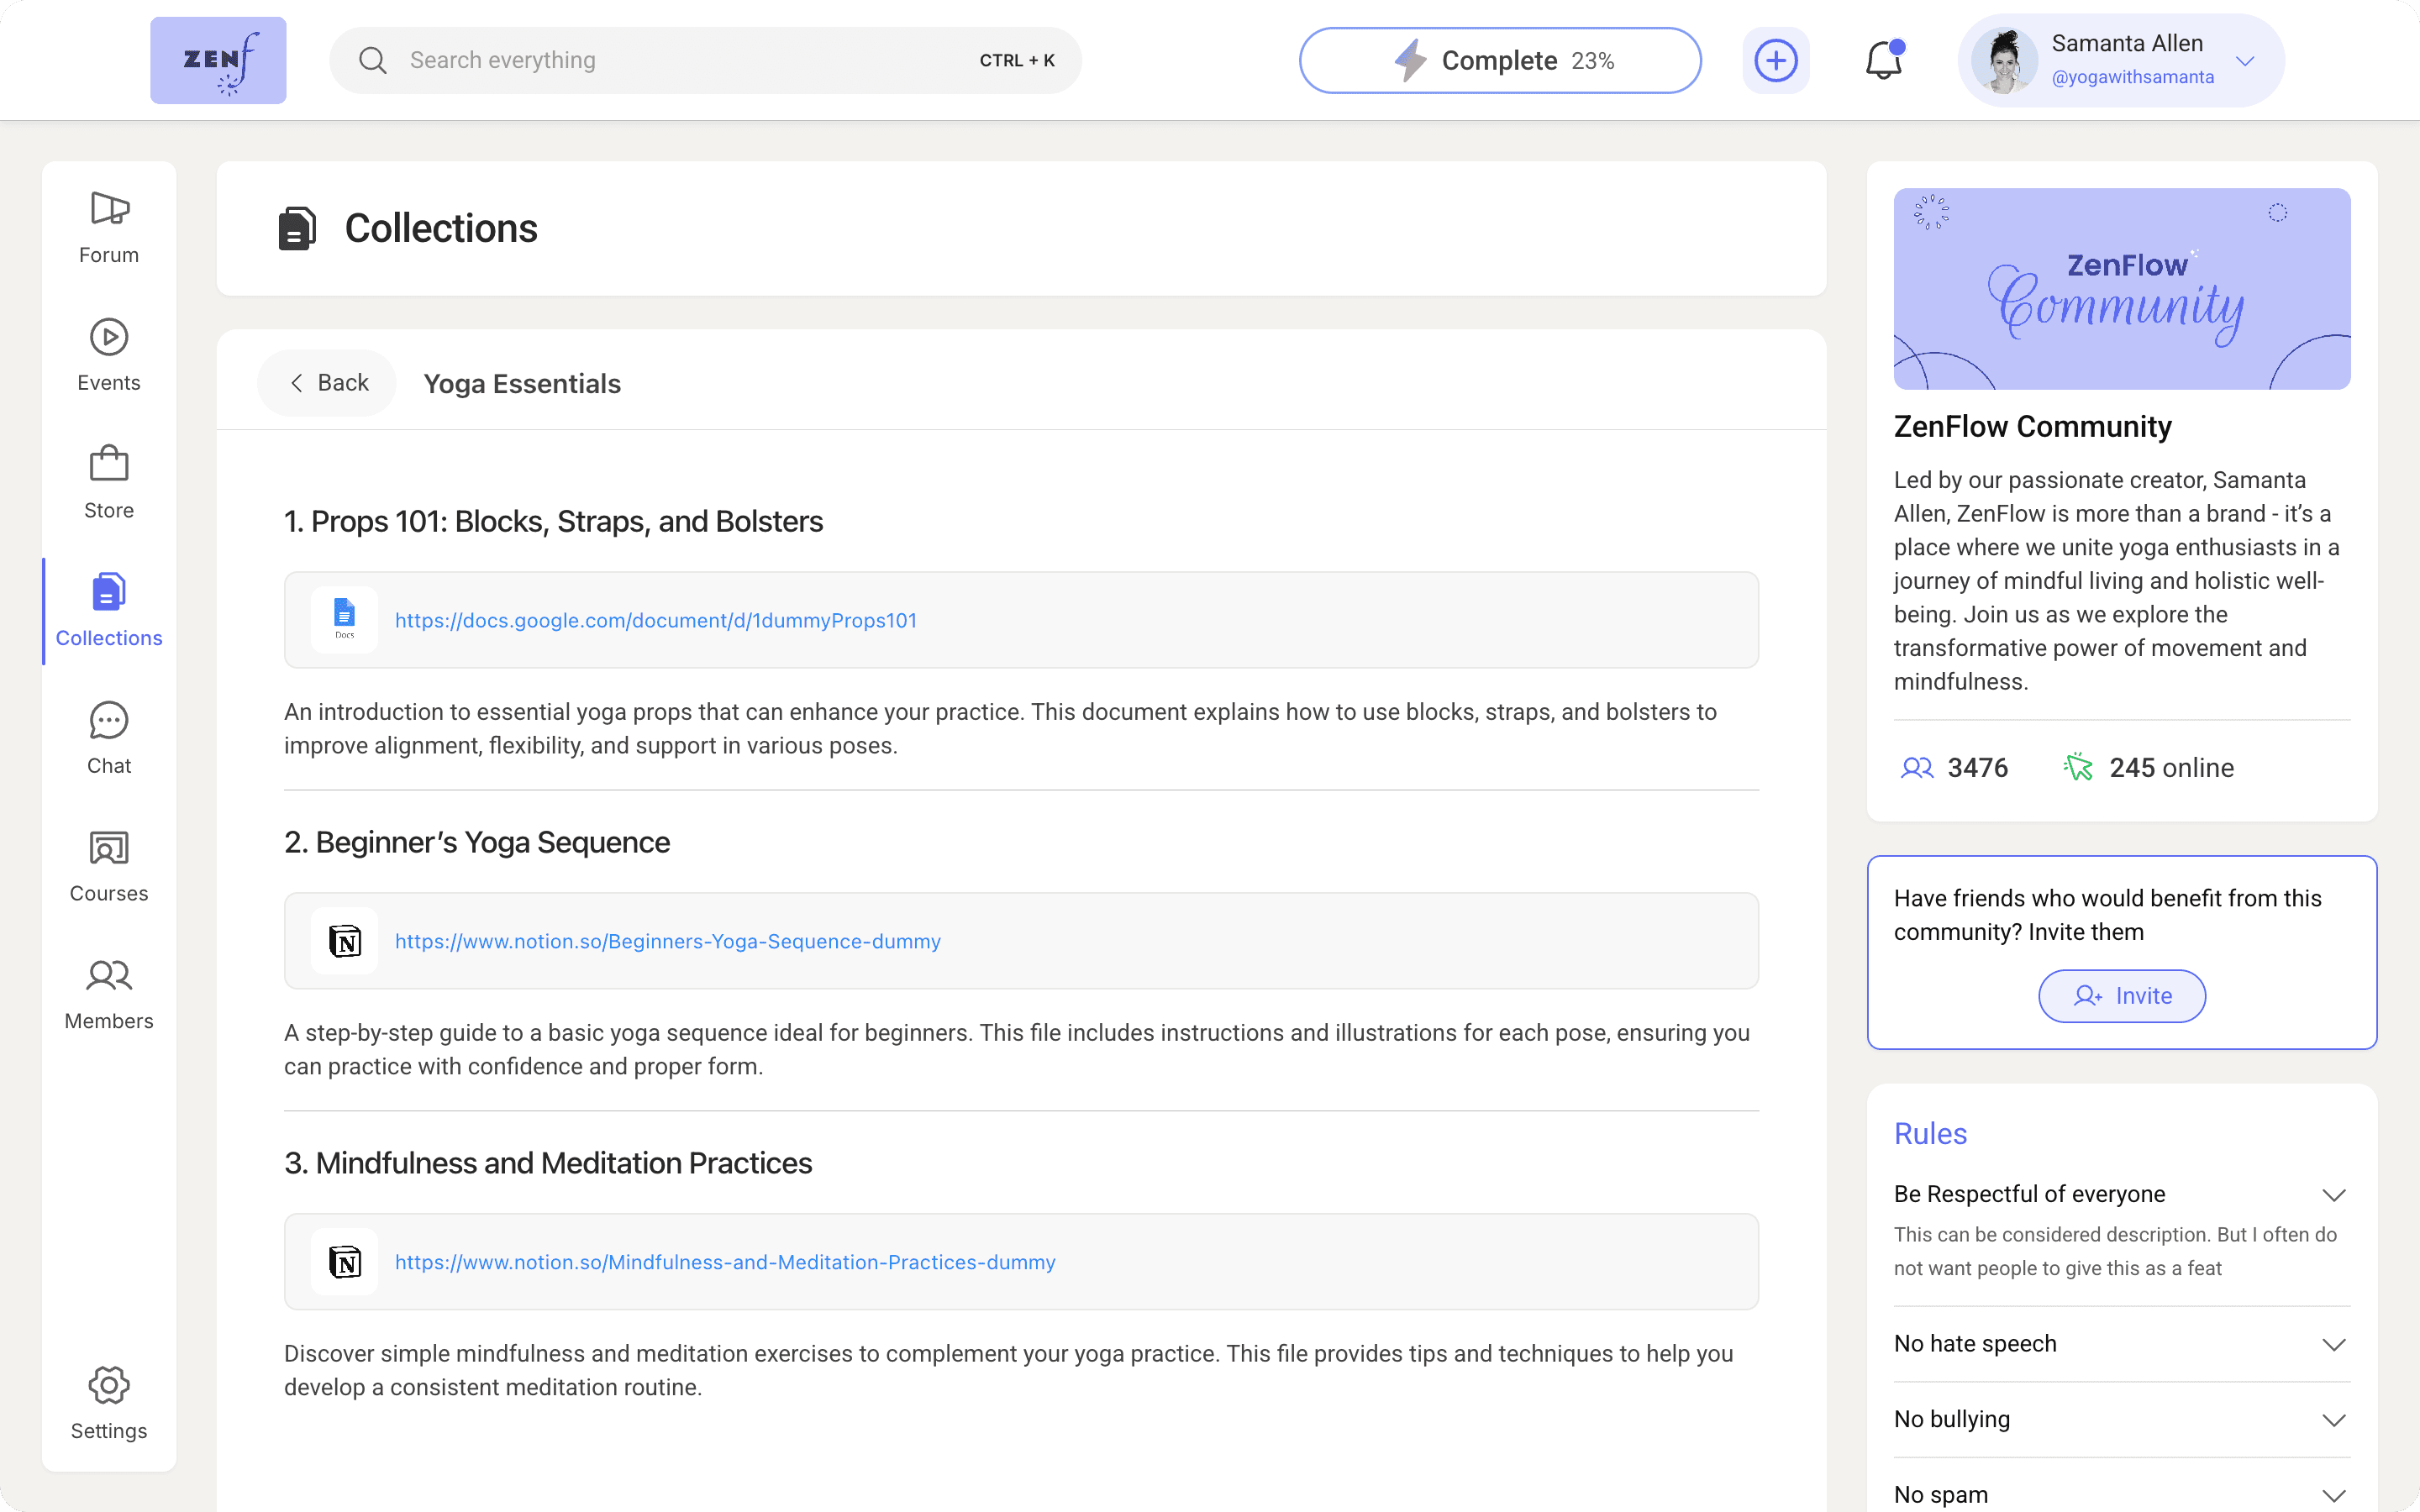2420x1512 pixels.
Task: Open the Mindfulness and Meditation Notion link
Action: (725, 1262)
